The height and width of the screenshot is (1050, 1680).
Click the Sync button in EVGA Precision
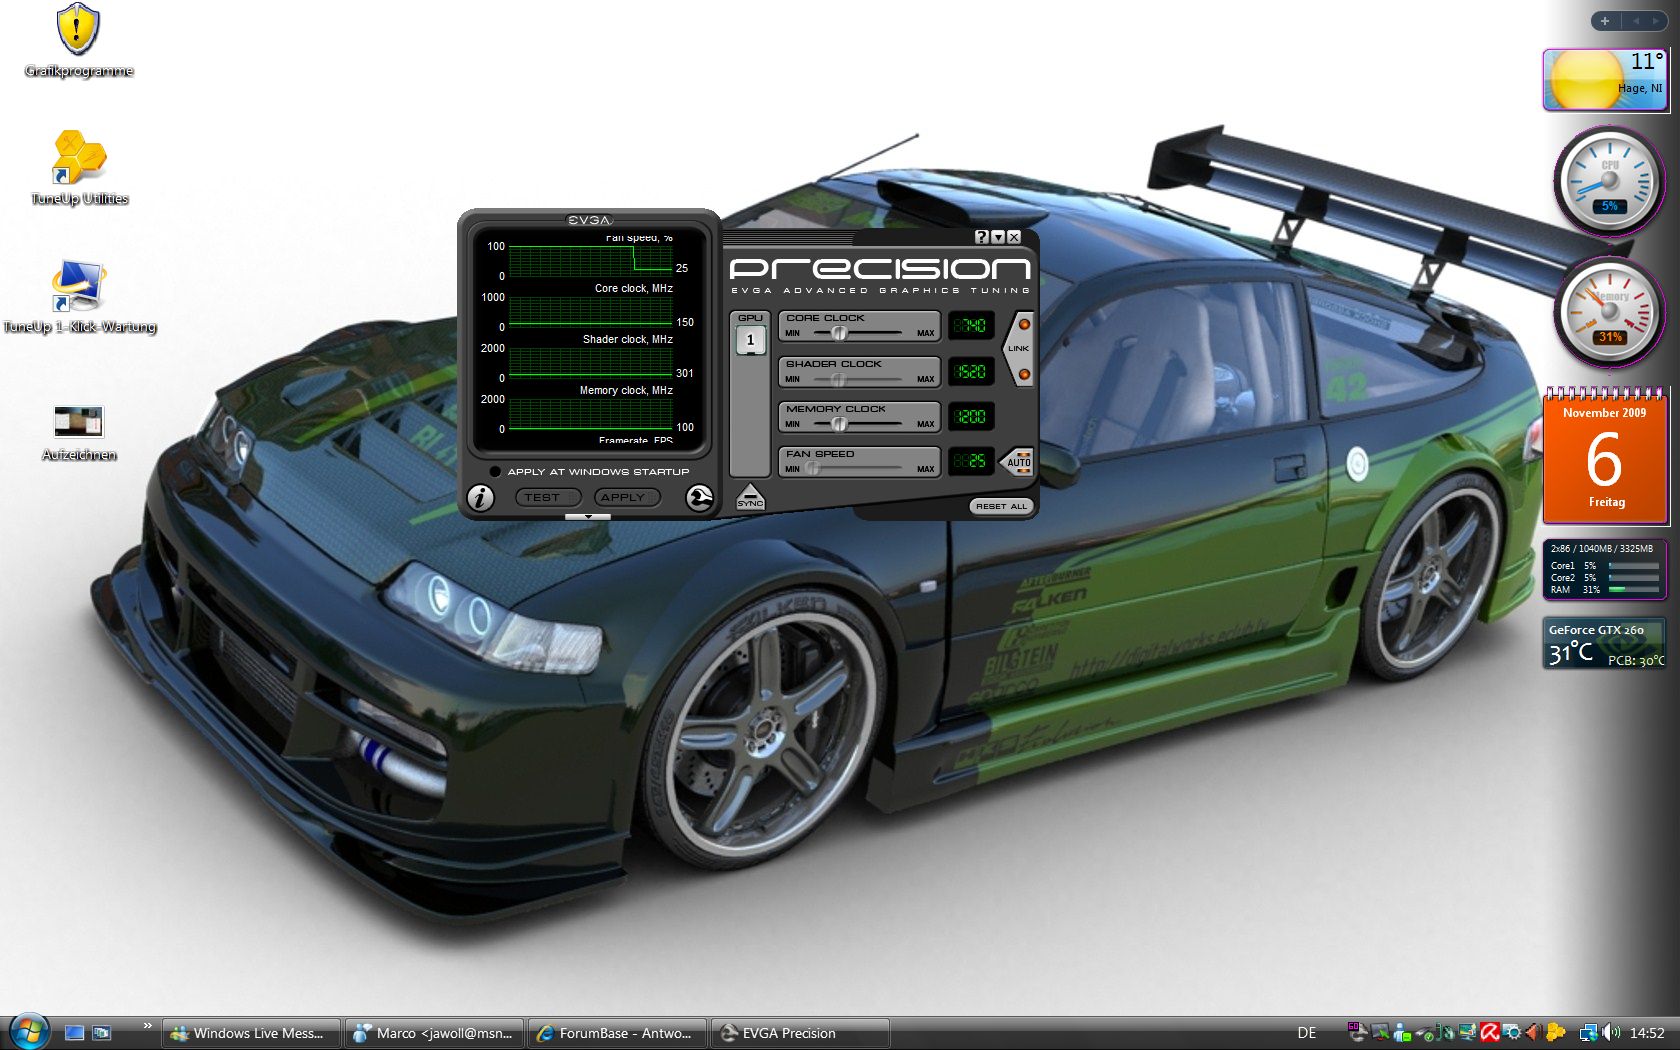750,497
